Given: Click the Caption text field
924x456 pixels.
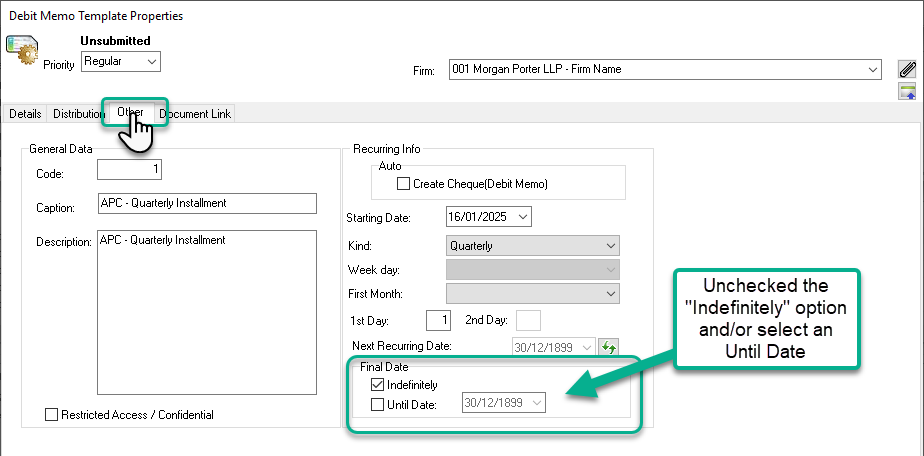Looking at the screenshot, I should tap(207, 203).
